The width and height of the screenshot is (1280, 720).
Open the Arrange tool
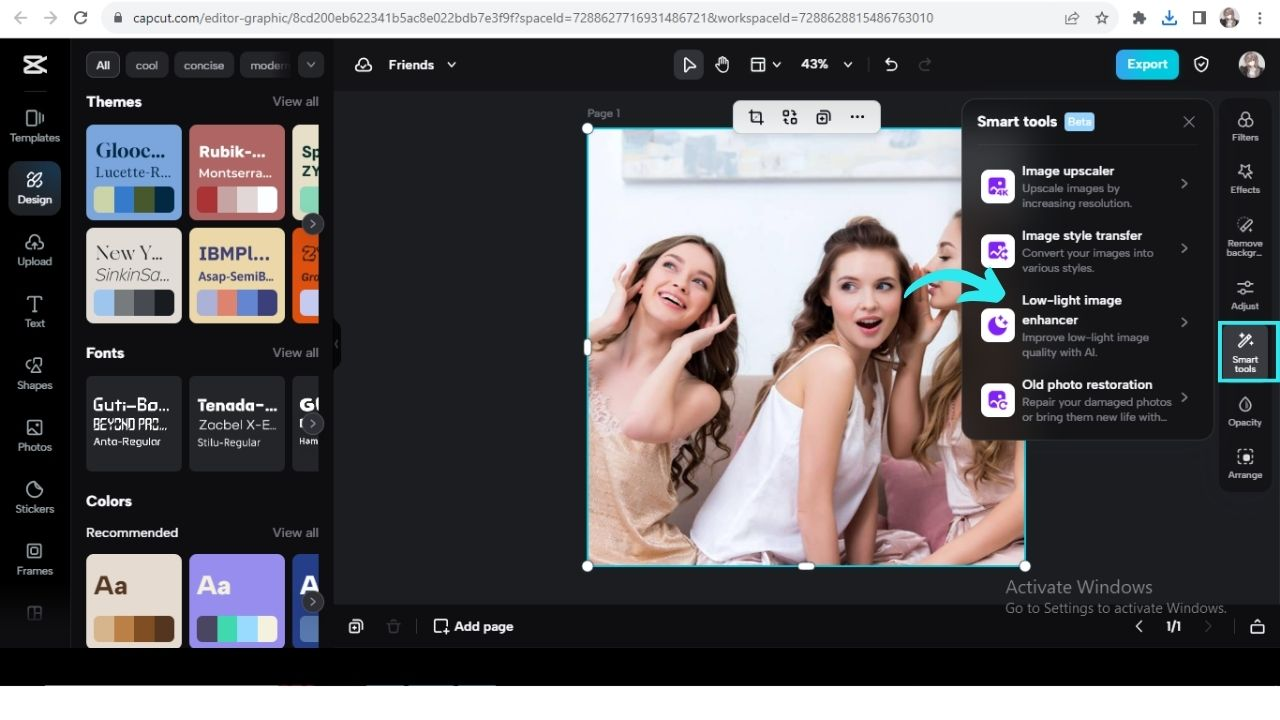coord(1244,463)
